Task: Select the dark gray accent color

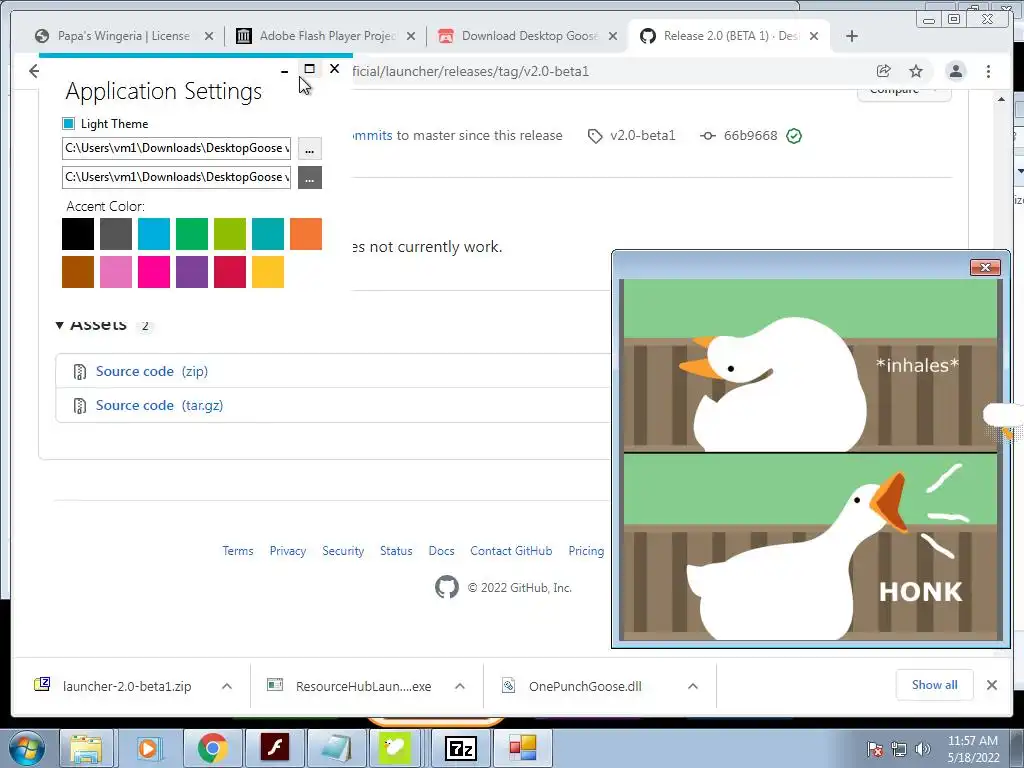Action: 116,234
